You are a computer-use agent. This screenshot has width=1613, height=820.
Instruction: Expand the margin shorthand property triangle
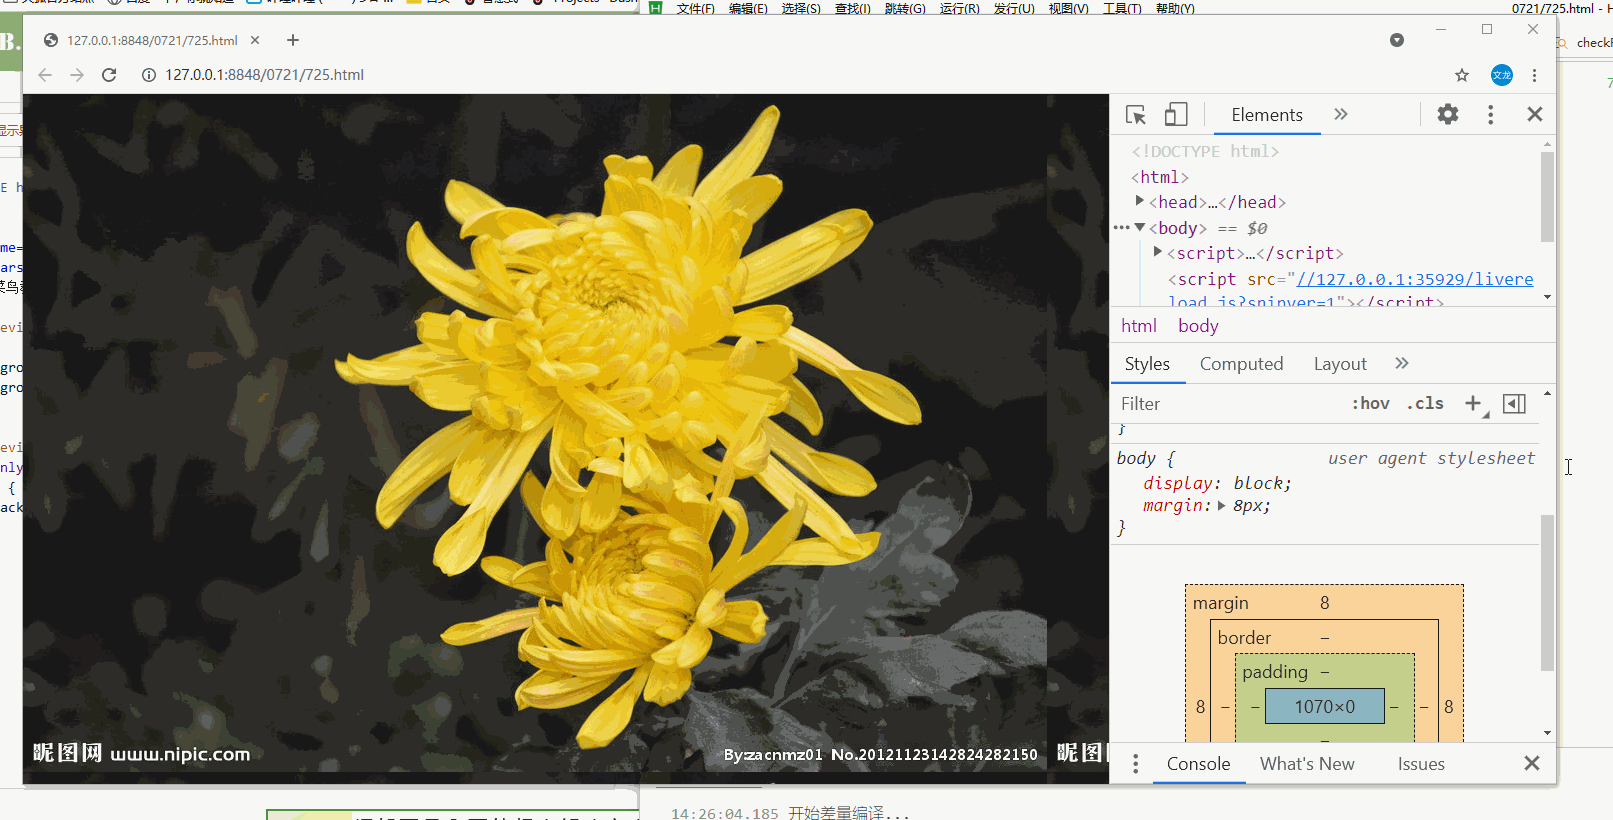[x=1222, y=506]
